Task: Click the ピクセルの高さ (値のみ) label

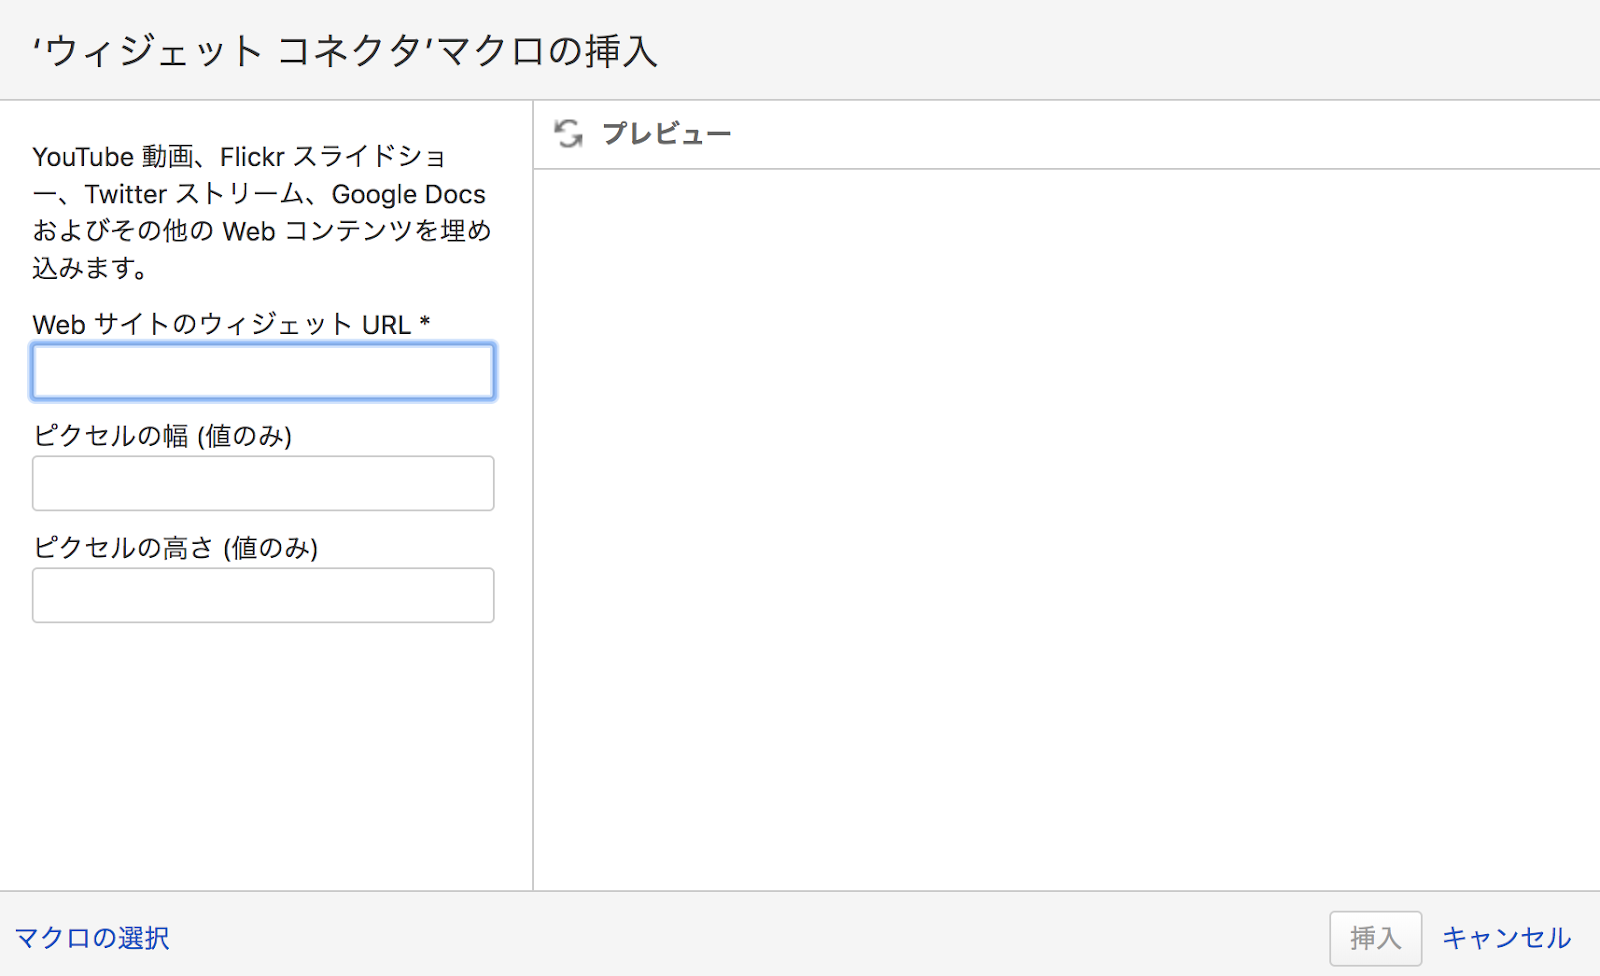Action: 175,549
